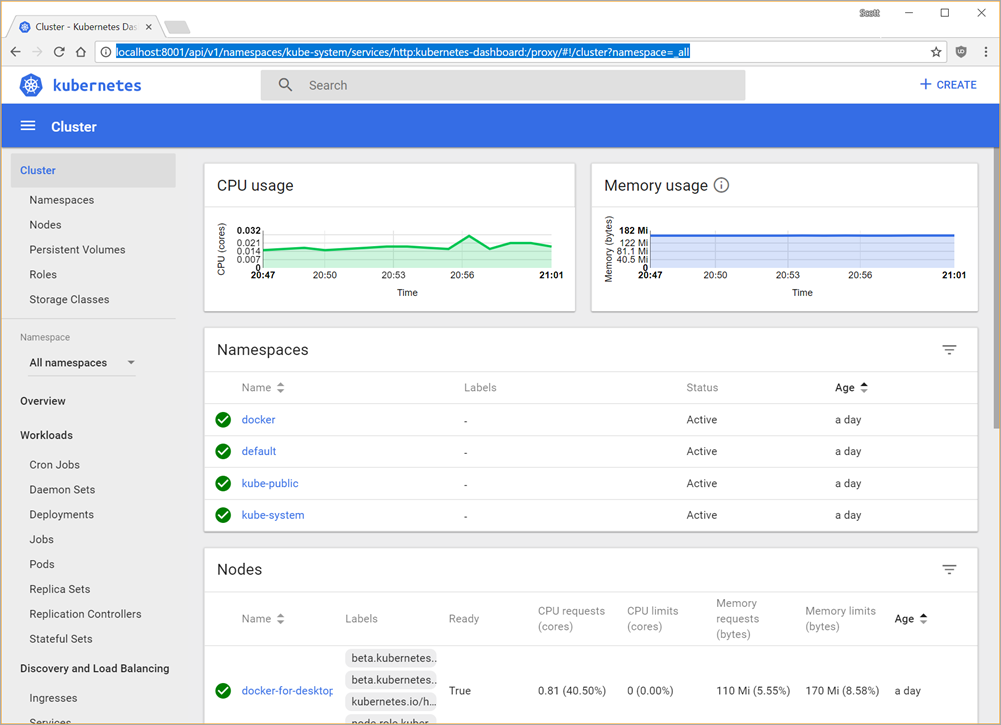The image size is (1001, 725).
Task: Bookmark this page with the star icon
Action: pyautogui.click(x=936, y=52)
